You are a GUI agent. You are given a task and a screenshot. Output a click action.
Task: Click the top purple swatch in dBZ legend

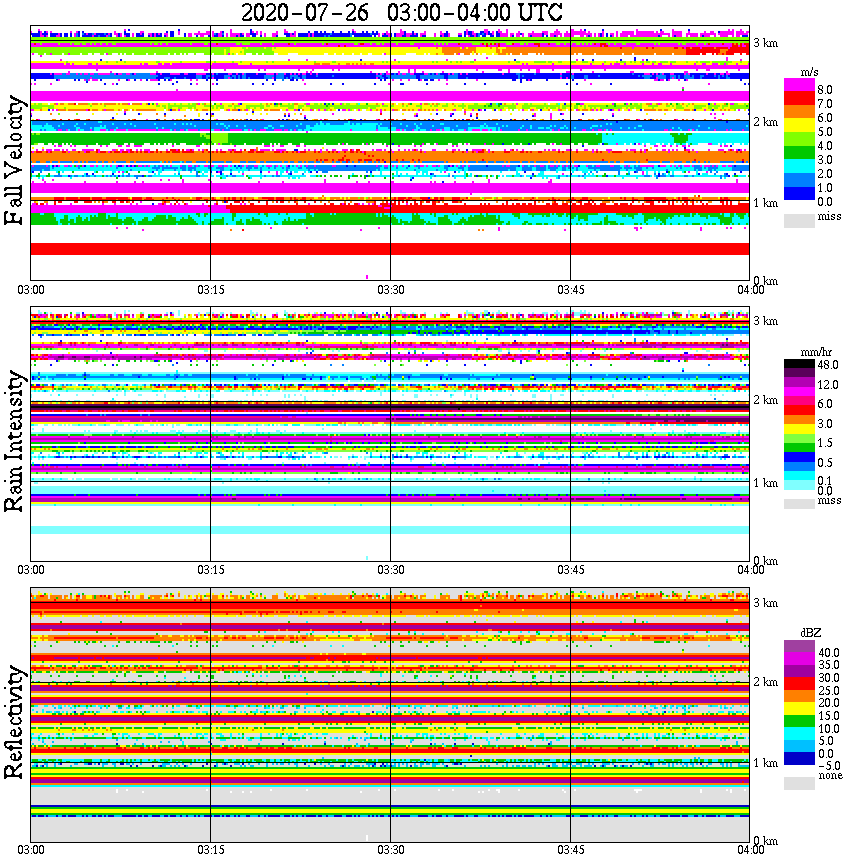(799, 647)
